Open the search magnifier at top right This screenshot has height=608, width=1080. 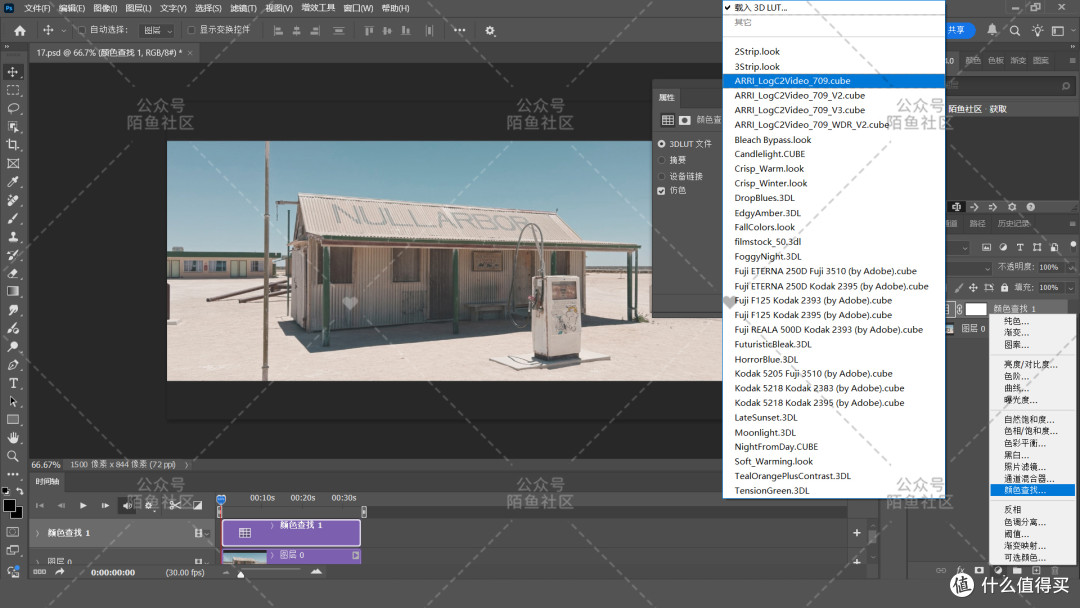pyautogui.click(x=1015, y=30)
